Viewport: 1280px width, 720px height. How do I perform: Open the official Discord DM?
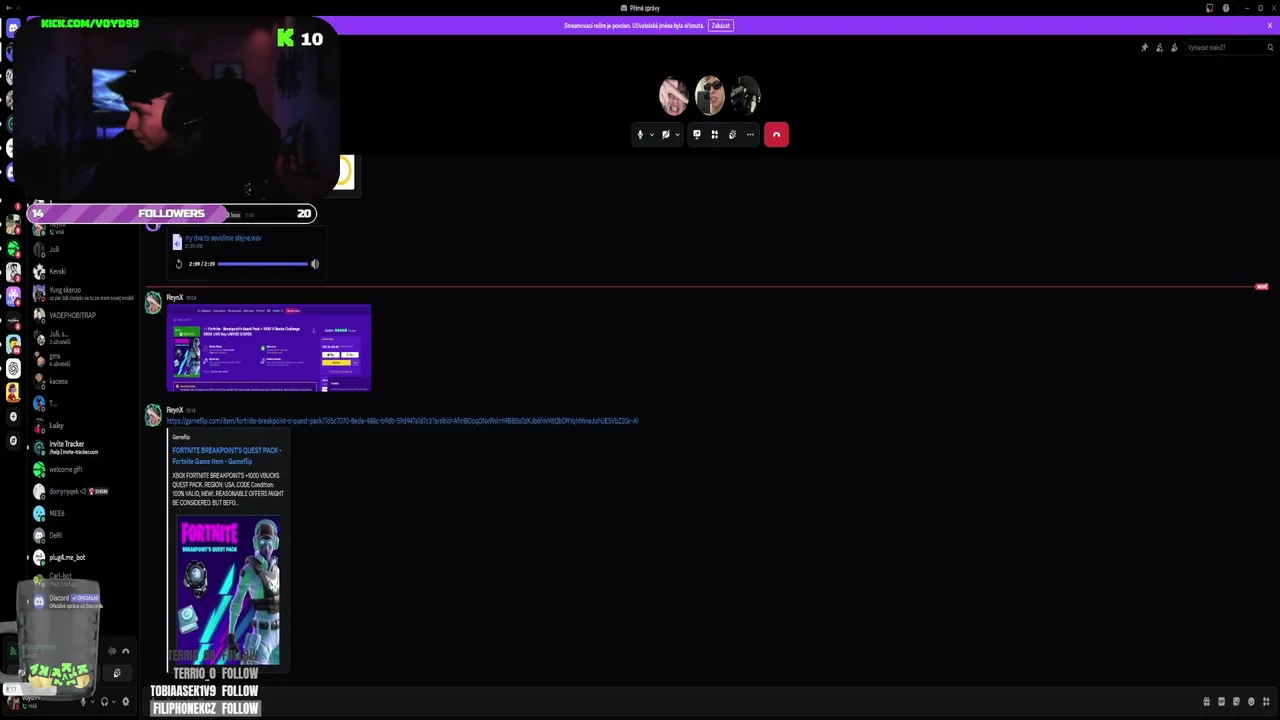point(82,601)
